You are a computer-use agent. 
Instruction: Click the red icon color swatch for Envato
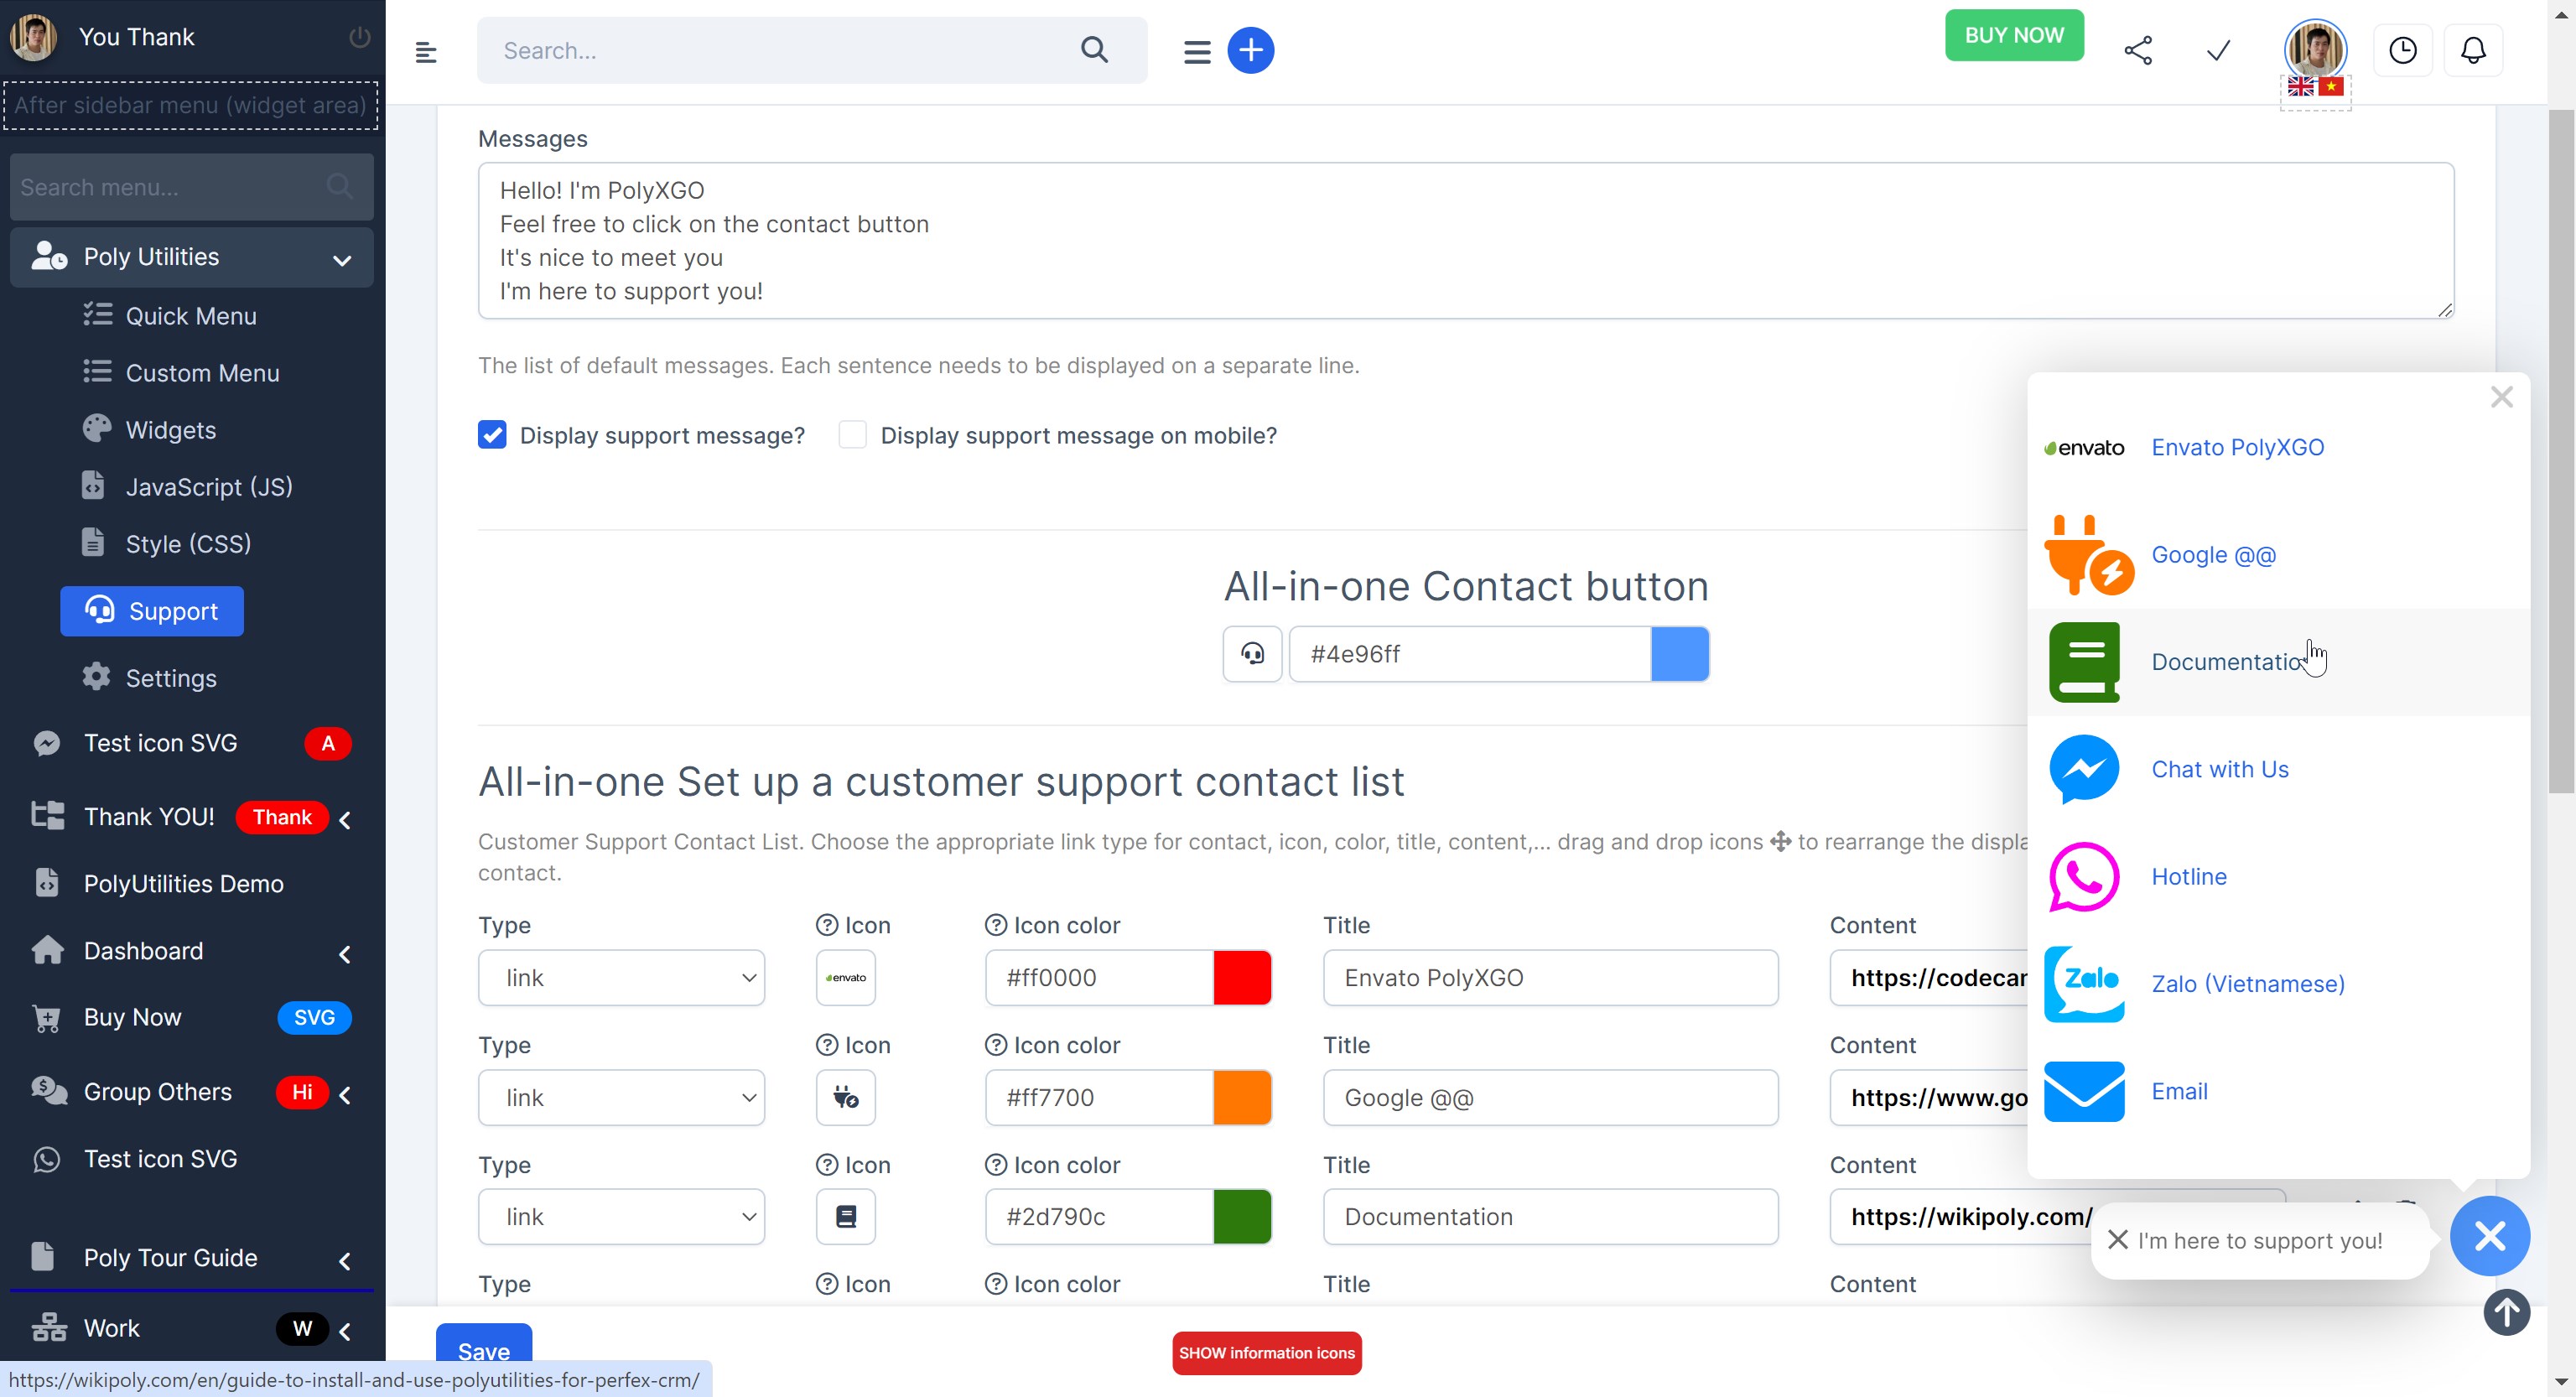[x=1242, y=977]
